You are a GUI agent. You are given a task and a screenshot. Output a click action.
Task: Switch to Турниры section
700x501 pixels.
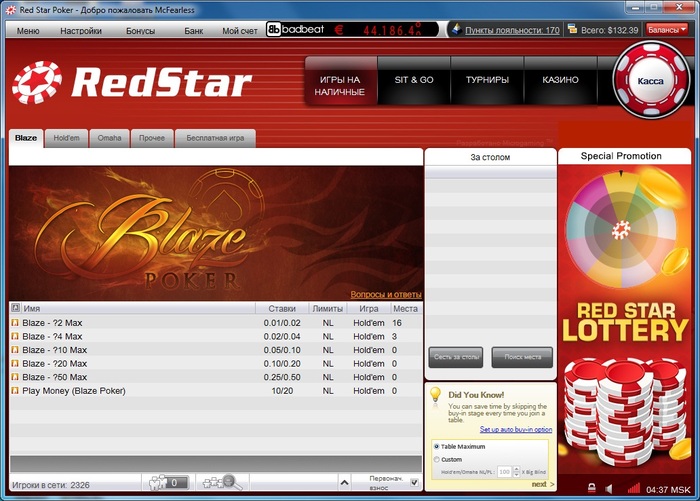tap(487, 80)
